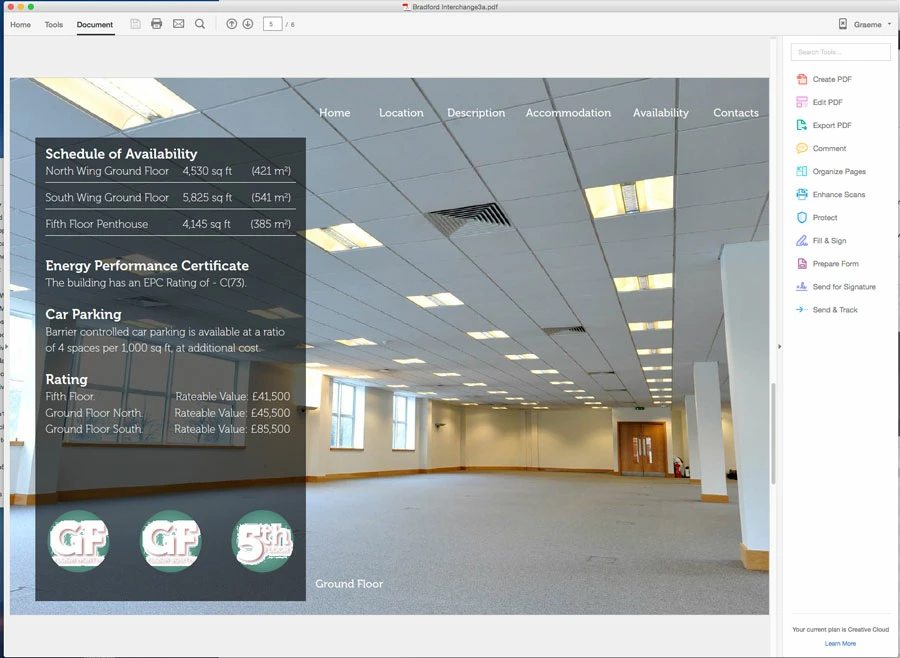Go to the brochure Home link

[x=335, y=113]
